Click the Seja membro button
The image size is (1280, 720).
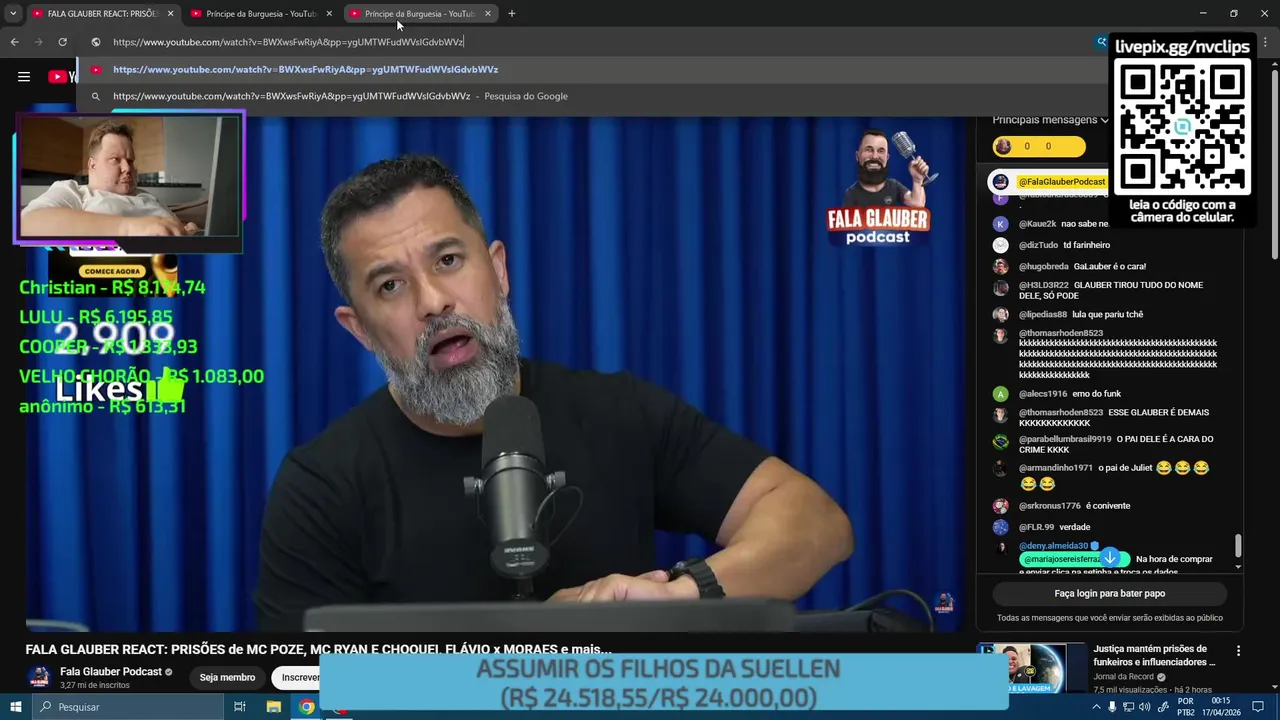[227, 677]
